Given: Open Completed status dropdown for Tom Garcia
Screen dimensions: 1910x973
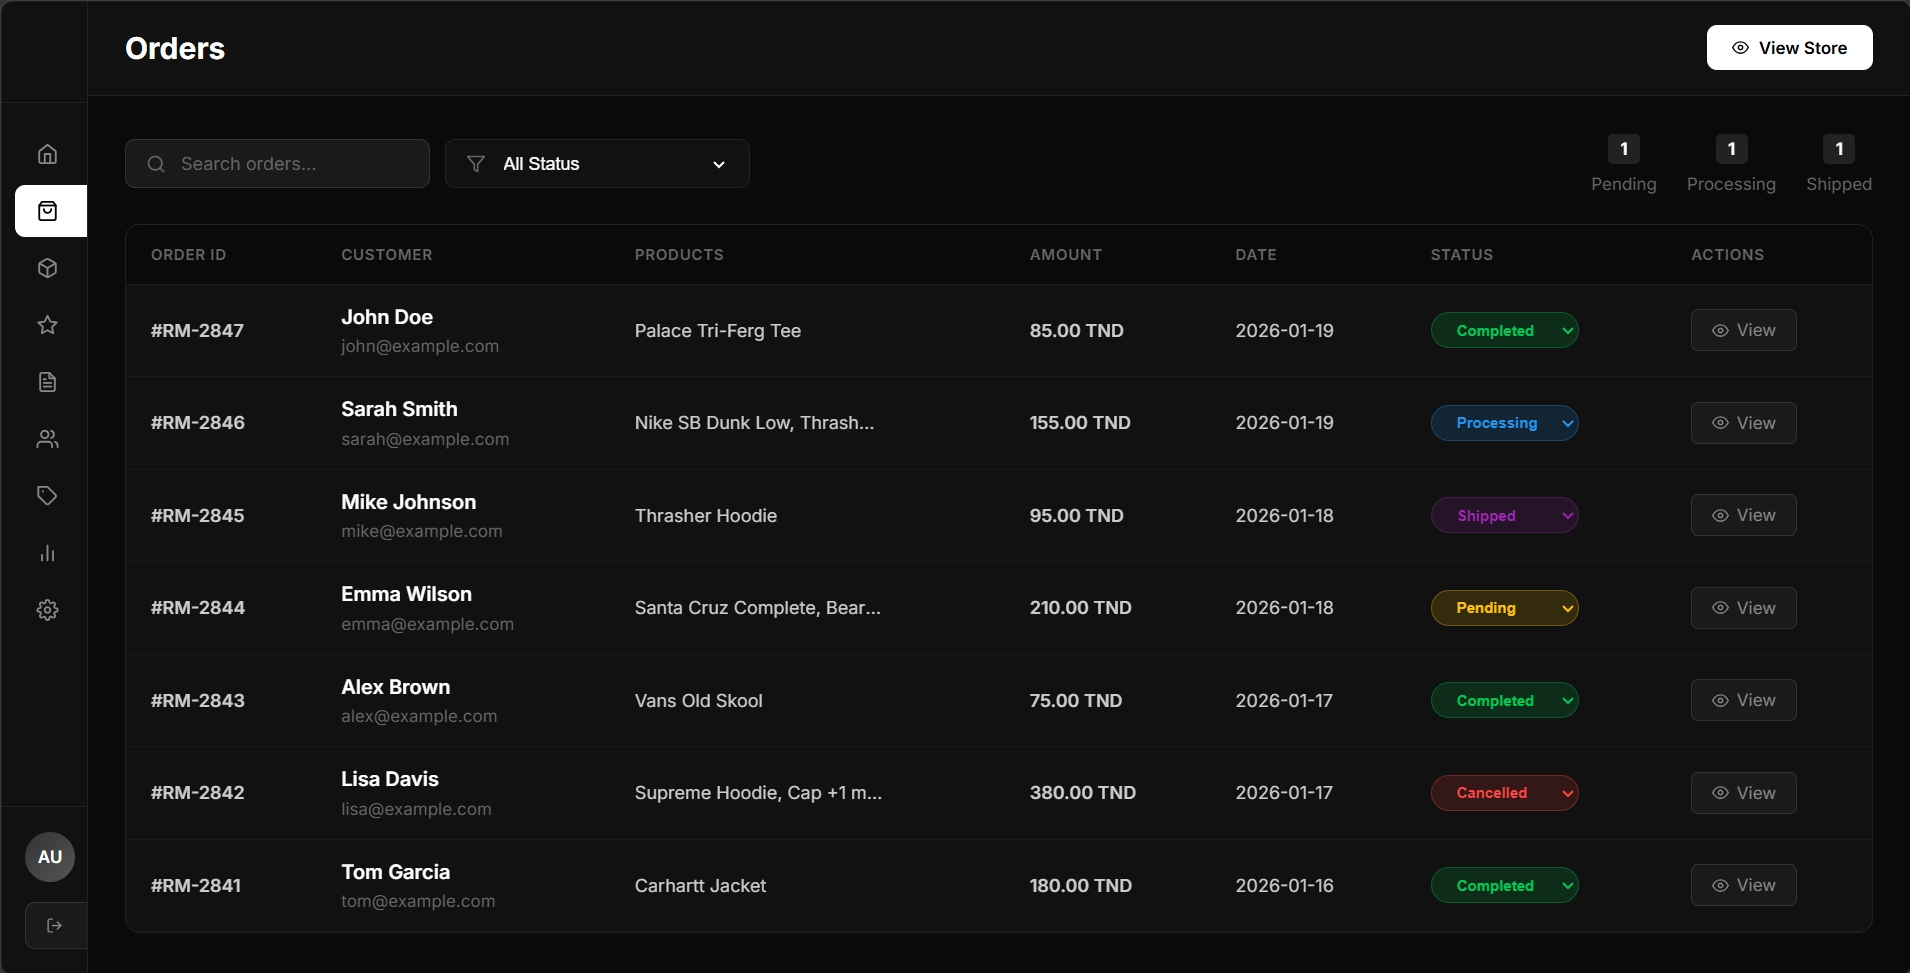Looking at the screenshot, I should pyautogui.click(x=1504, y=886).
